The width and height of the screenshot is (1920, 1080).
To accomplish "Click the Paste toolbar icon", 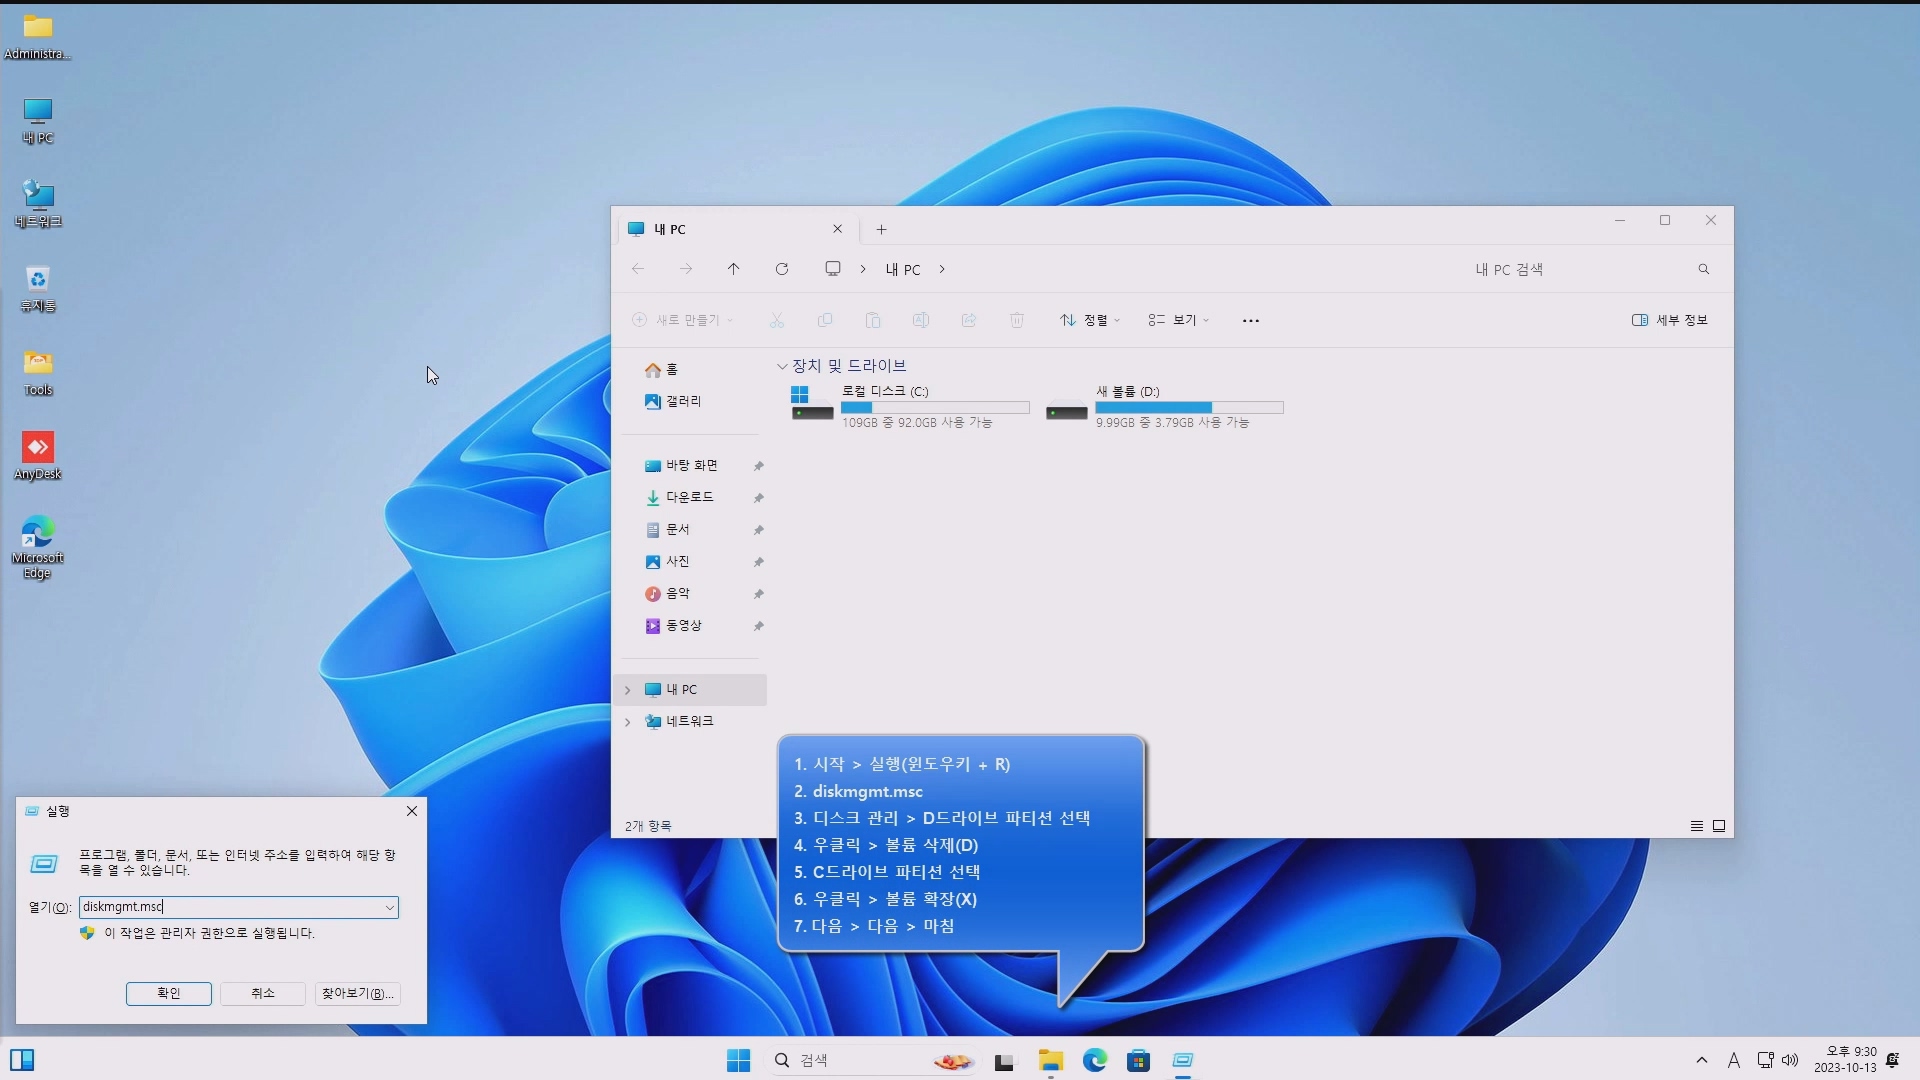I will coord(873,320).
